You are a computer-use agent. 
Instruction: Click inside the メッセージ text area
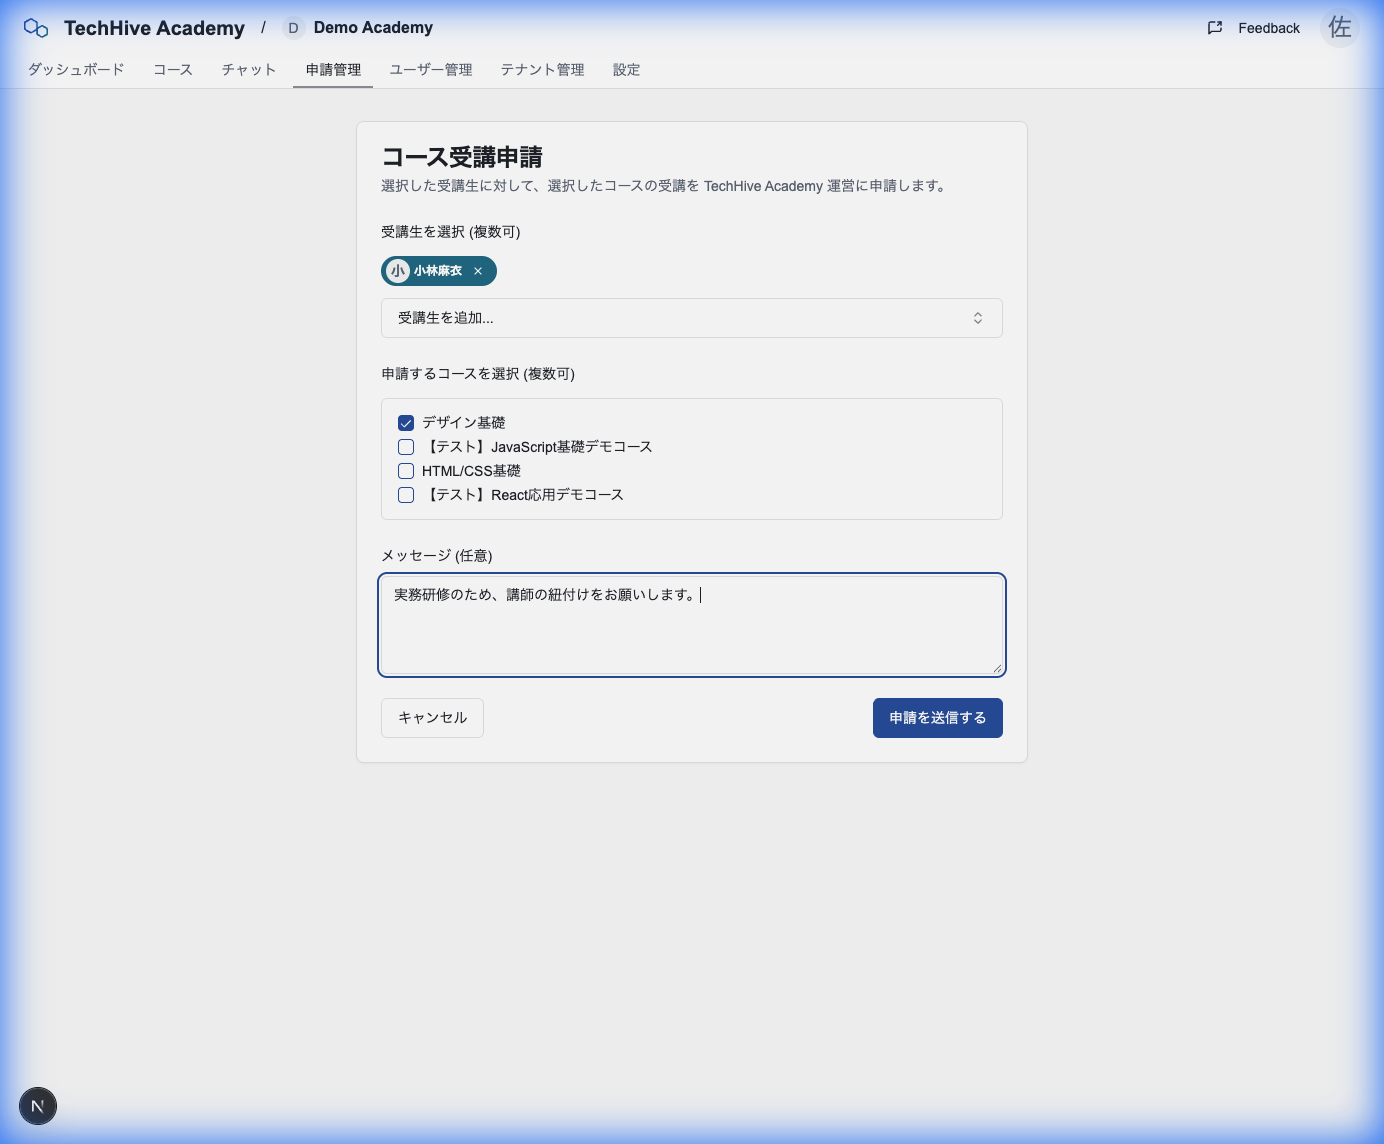pyautogui.click(x=692, y=625)
